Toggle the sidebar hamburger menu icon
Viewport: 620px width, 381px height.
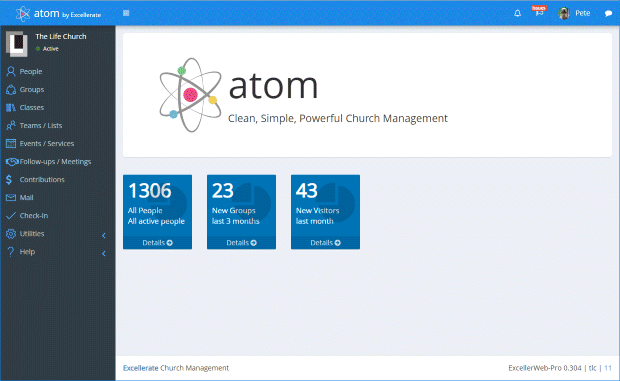[126, 13]
